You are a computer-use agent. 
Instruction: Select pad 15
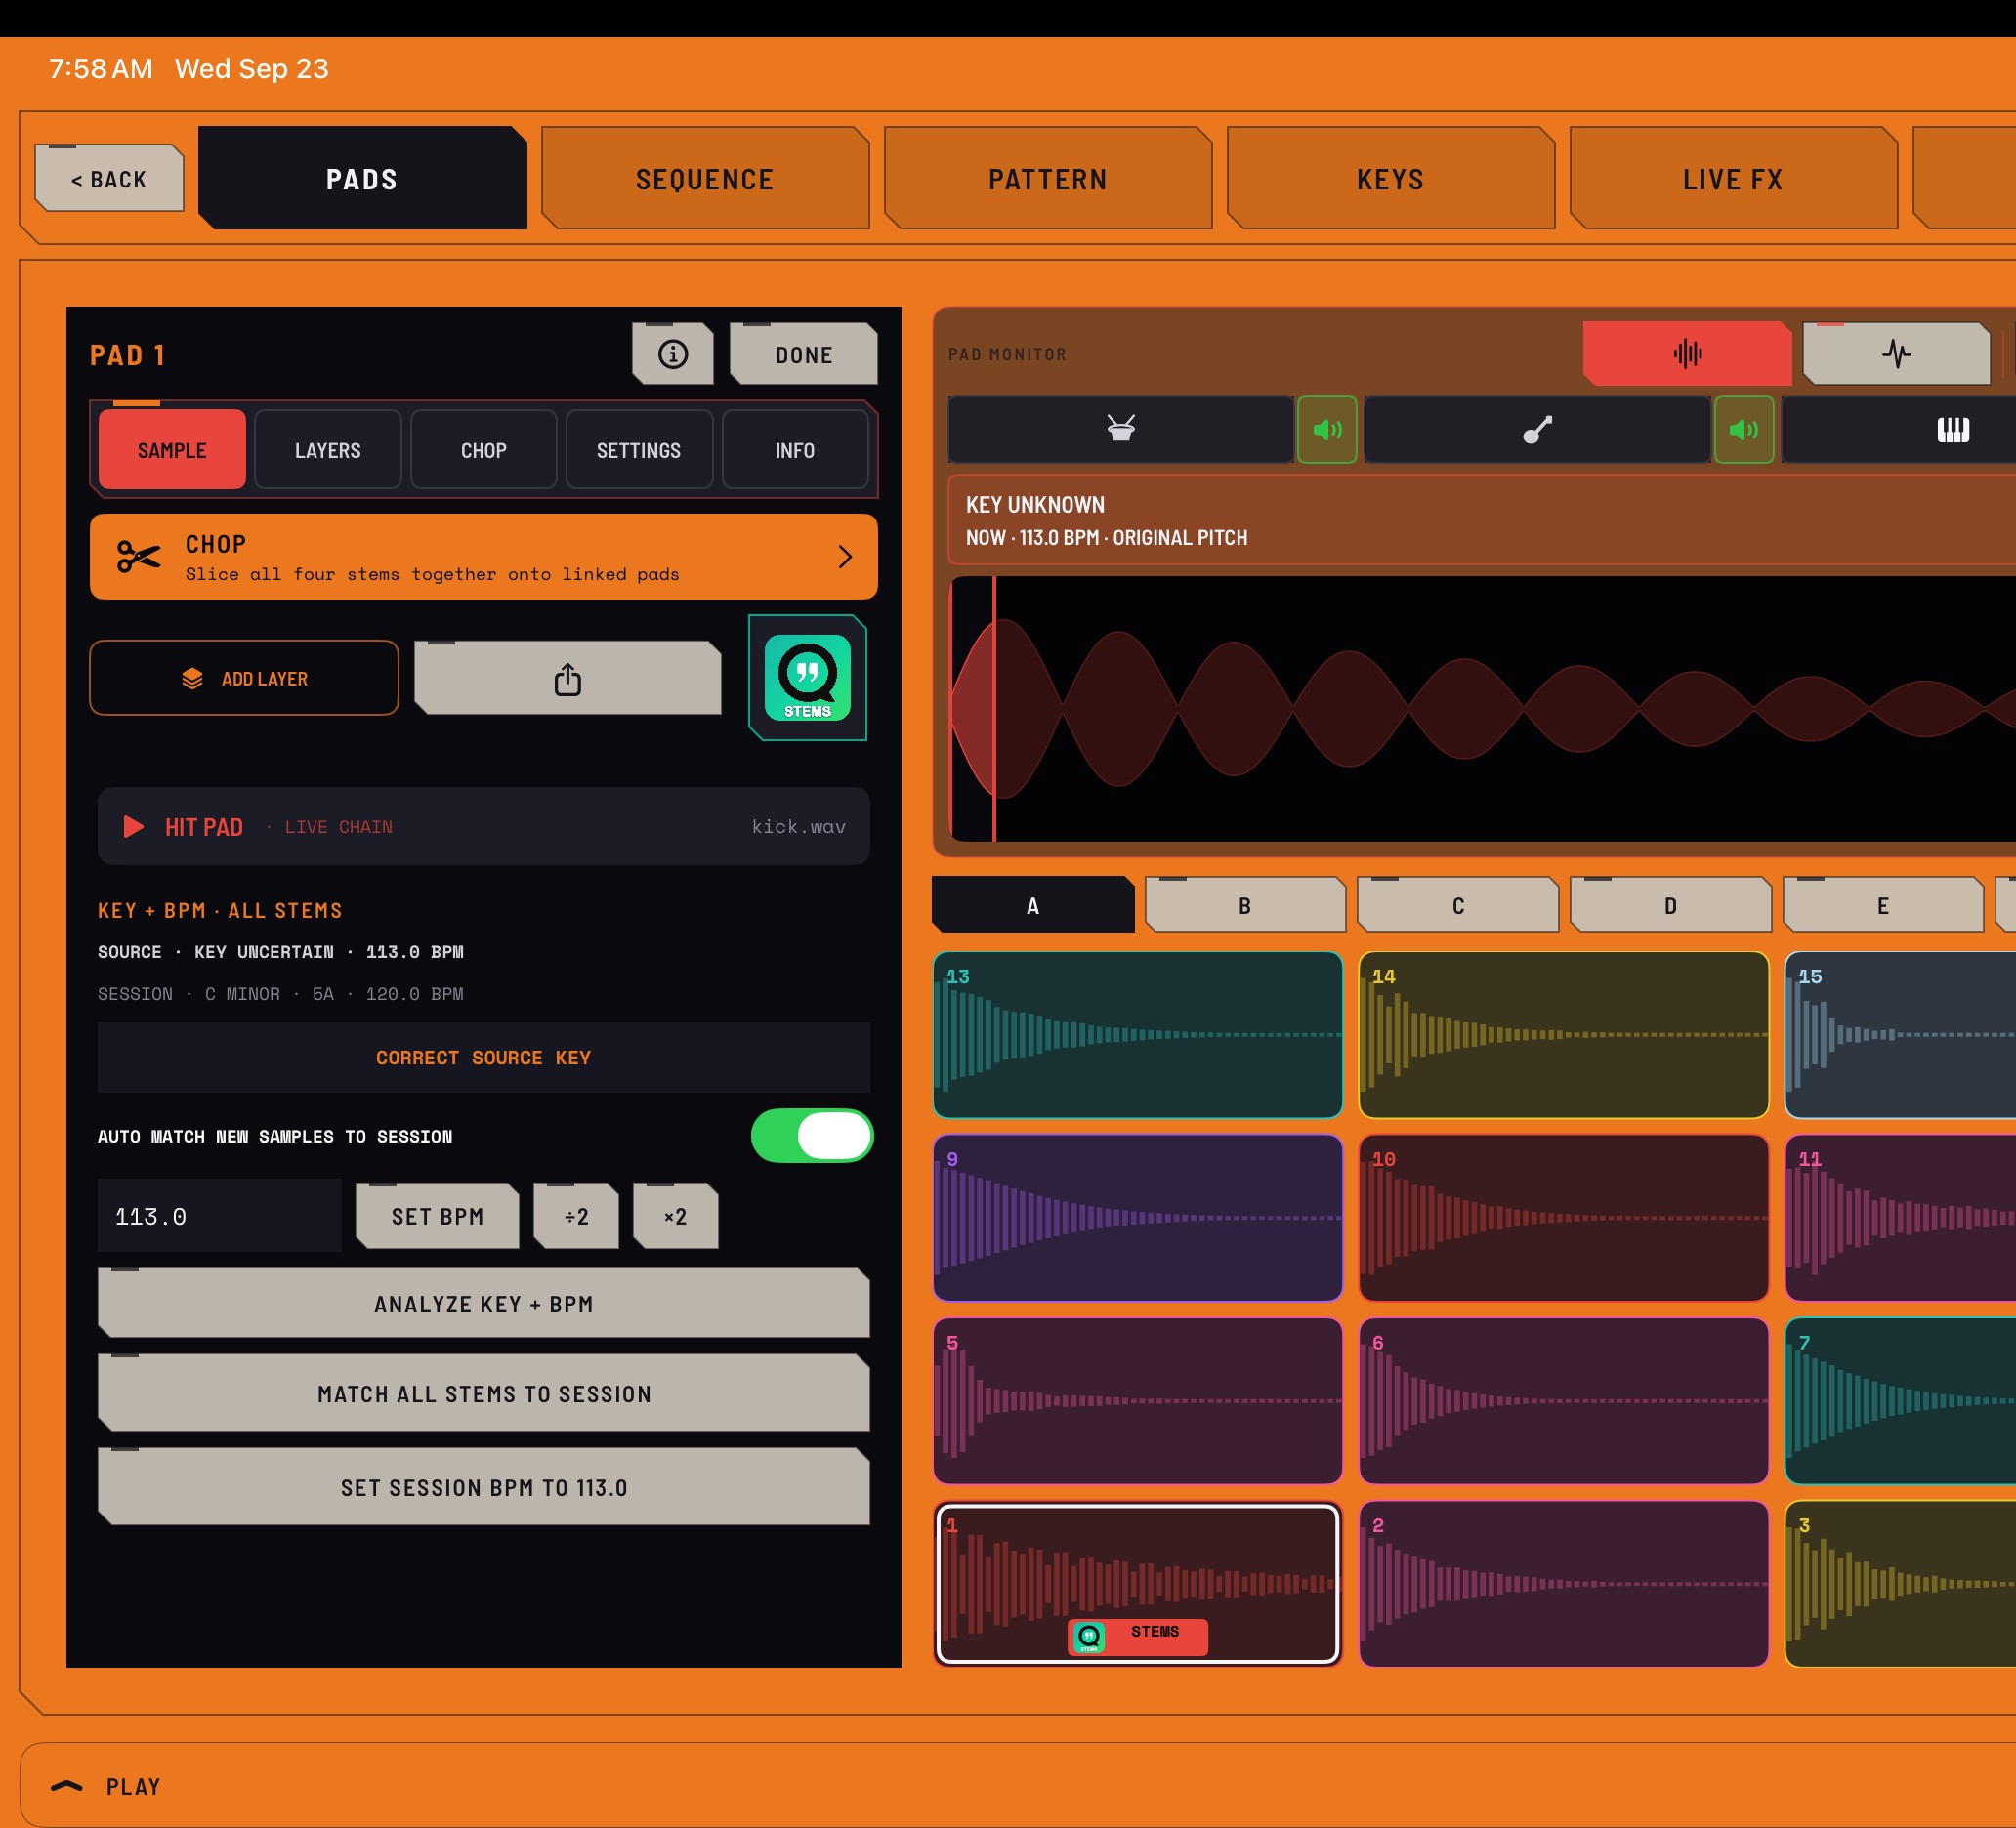(x=1900, y=1035)
